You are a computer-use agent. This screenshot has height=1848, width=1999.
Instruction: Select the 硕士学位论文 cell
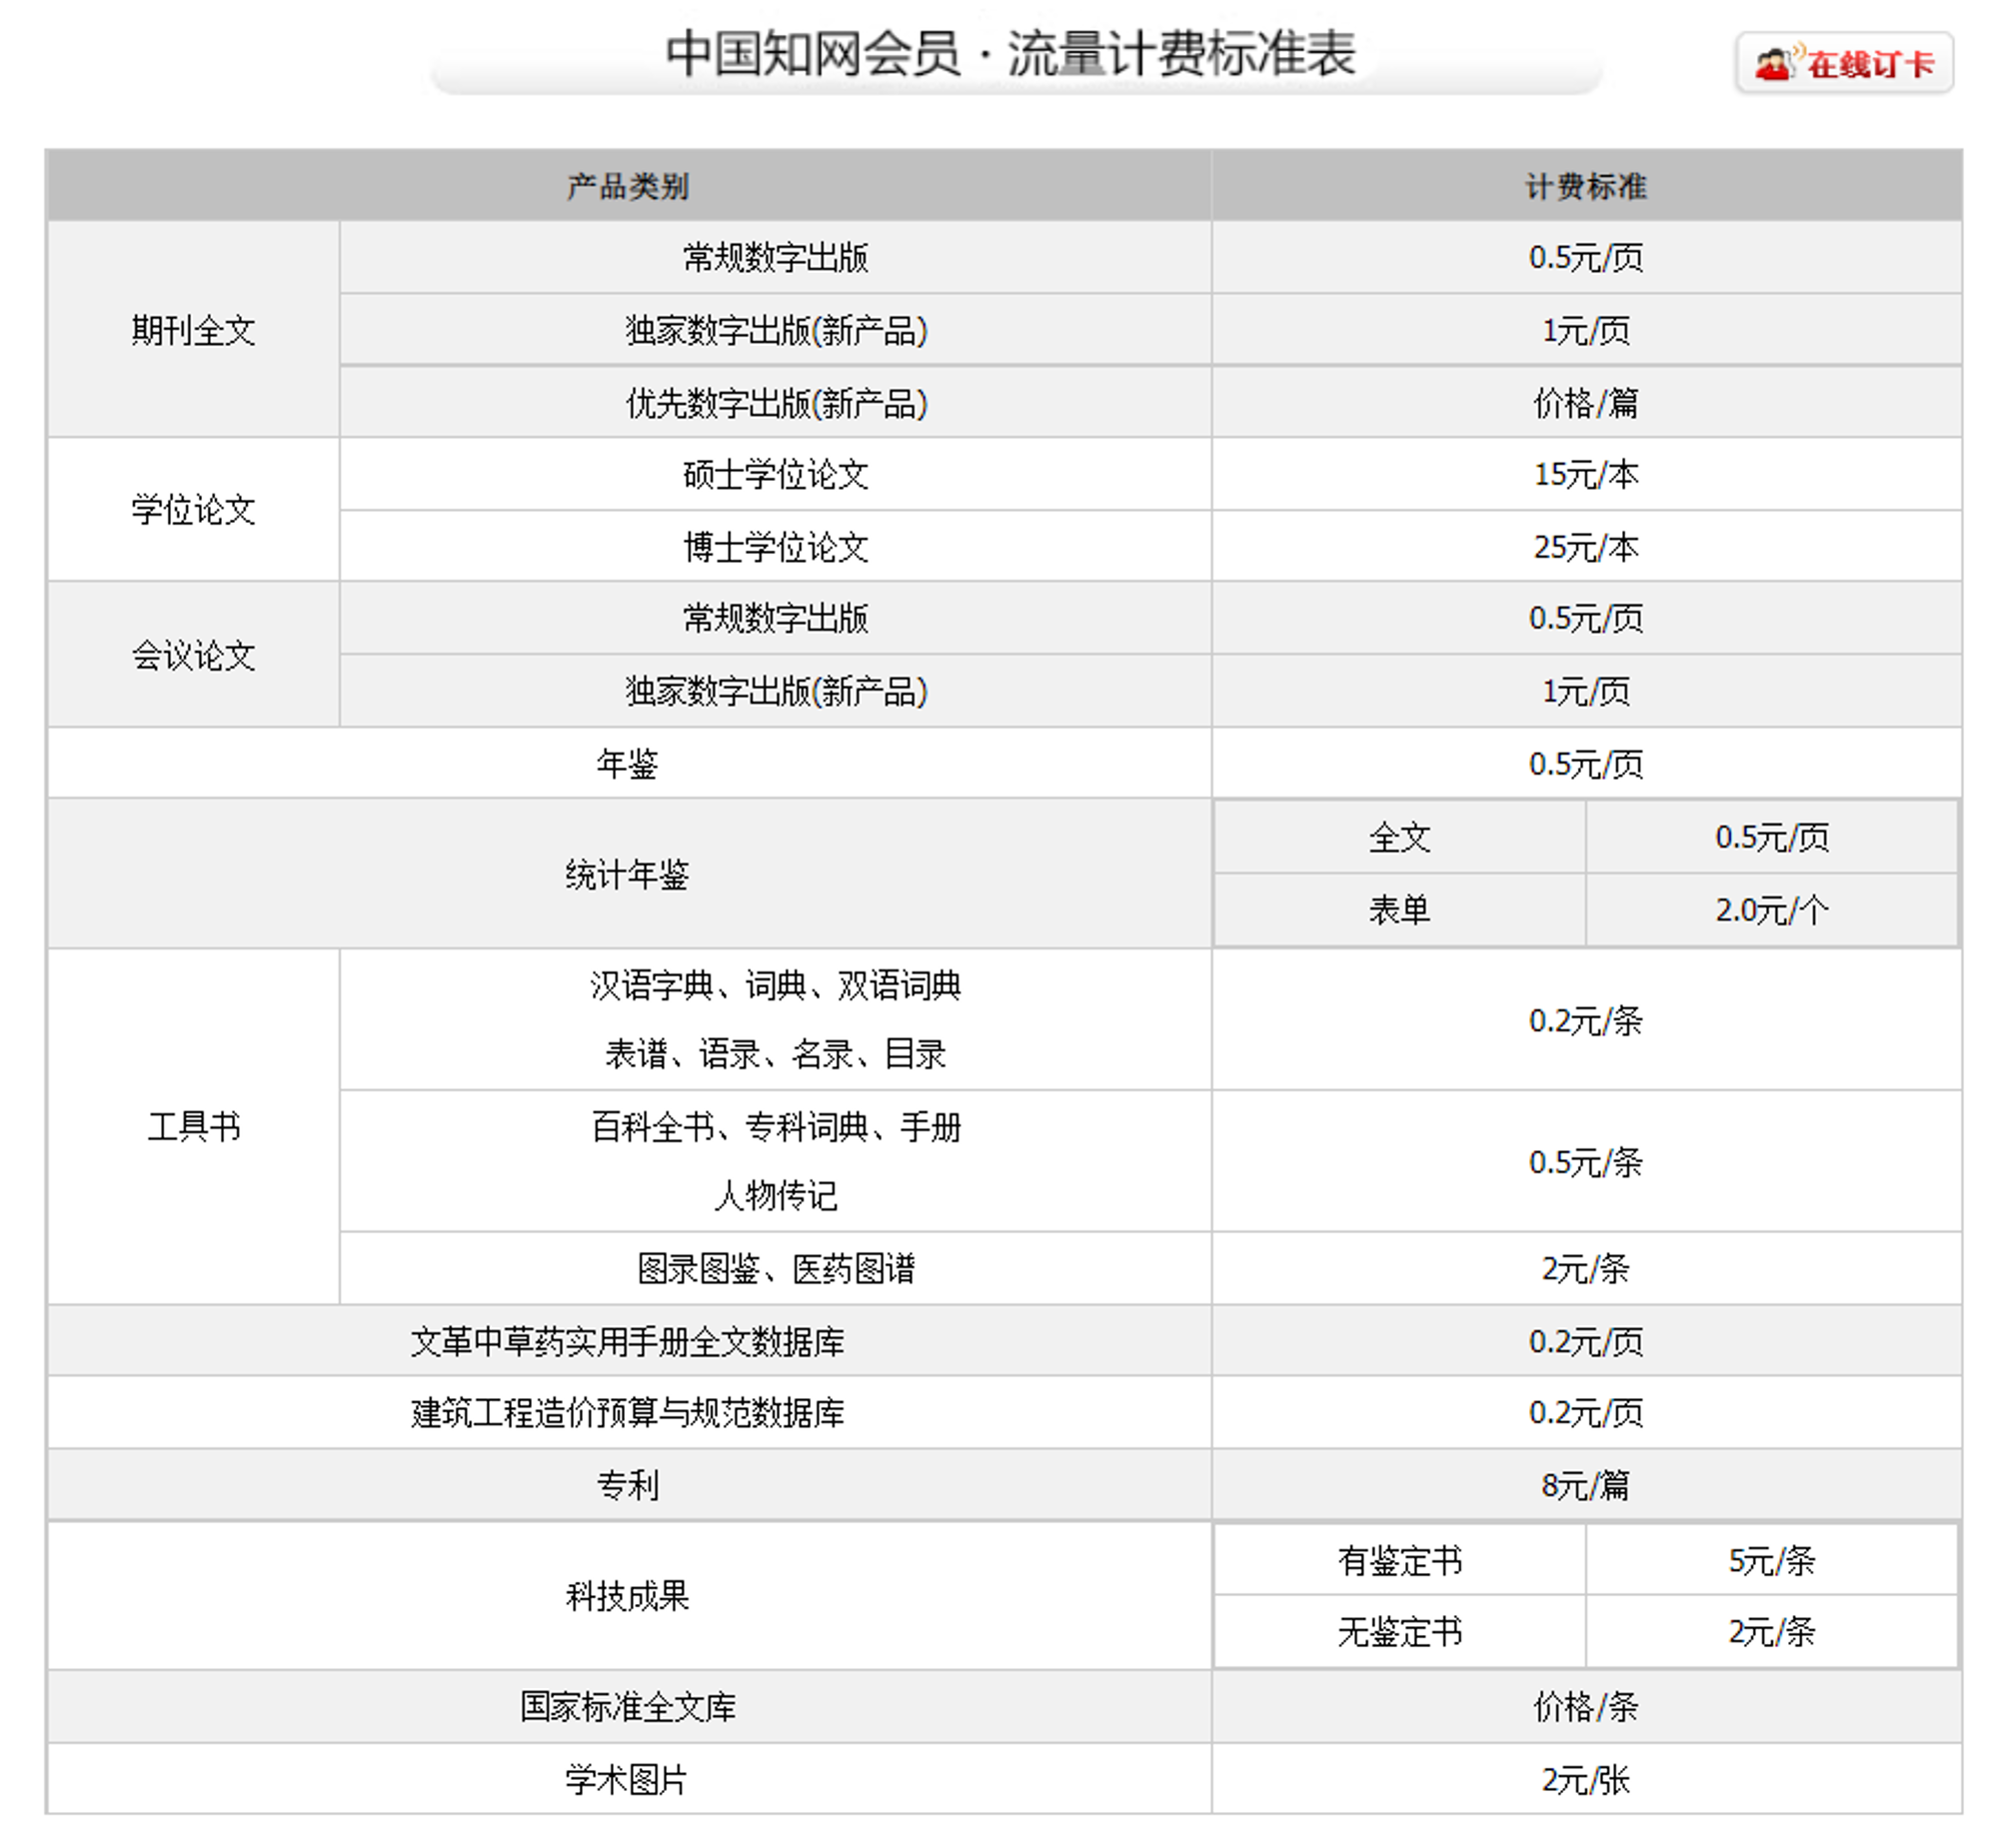[x=775, y=474]
